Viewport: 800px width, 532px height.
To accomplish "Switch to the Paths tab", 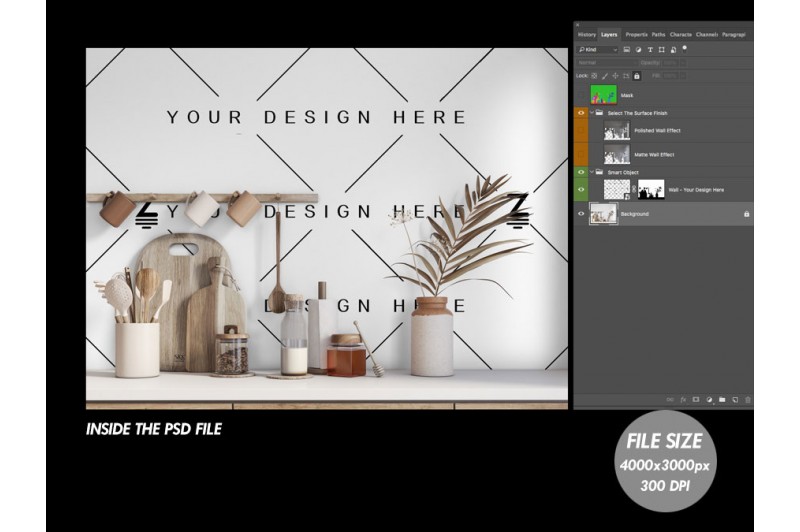I will coord(659,35).
